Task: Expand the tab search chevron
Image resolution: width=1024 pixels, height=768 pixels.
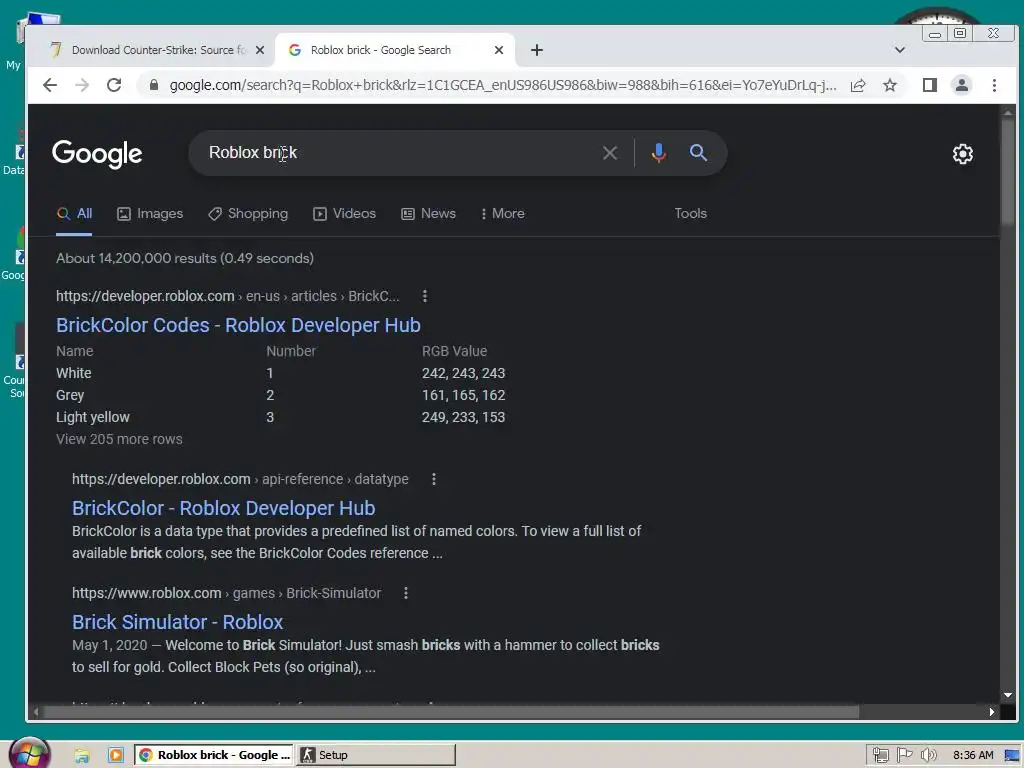Action: pos(899,50)
